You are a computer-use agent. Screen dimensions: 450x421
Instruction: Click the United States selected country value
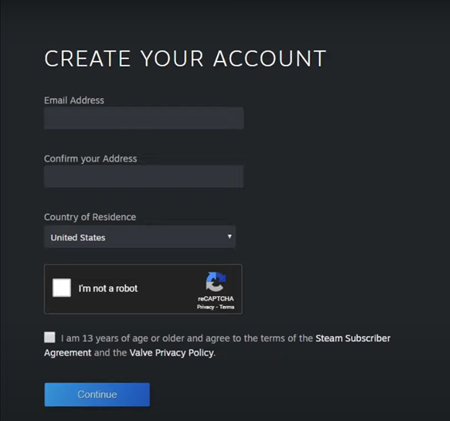click(78, 238)
